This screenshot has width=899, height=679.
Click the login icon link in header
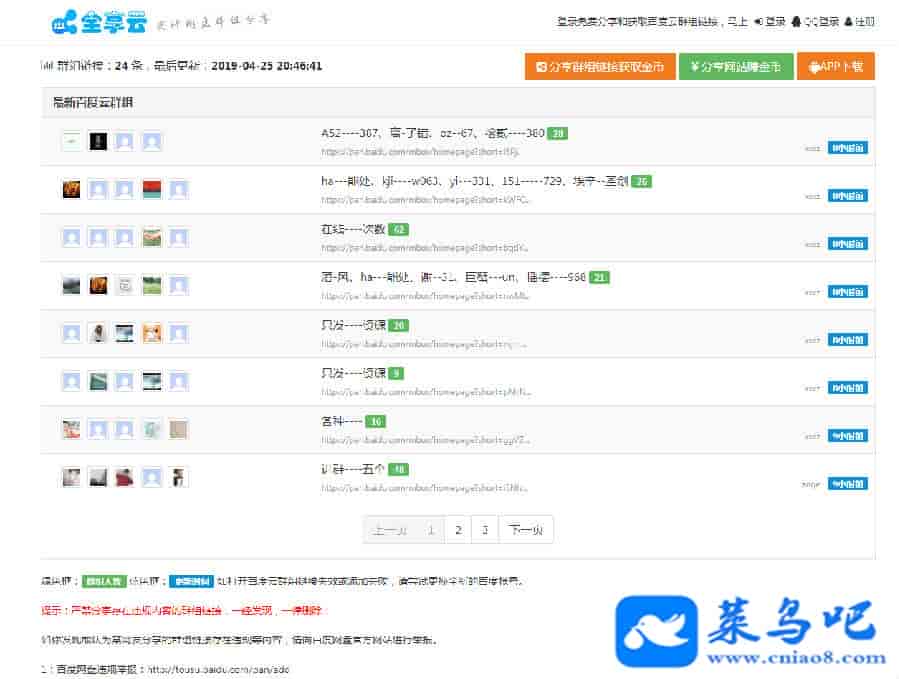click(758, 21)
